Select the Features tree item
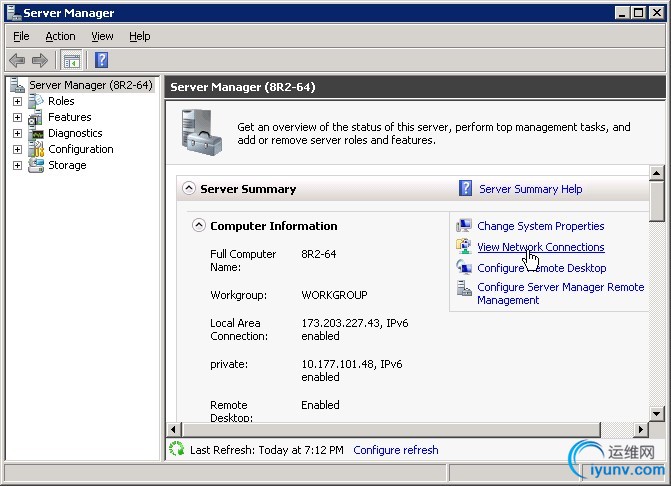This screenshot has width=671, height=486. click(x=70, y=117)
